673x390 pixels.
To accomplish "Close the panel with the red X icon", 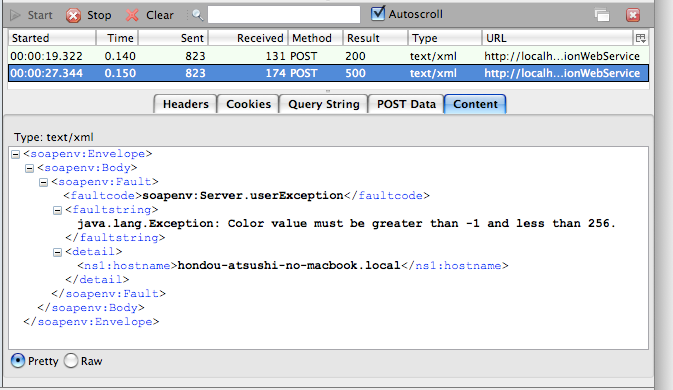I will coord(633,15).
